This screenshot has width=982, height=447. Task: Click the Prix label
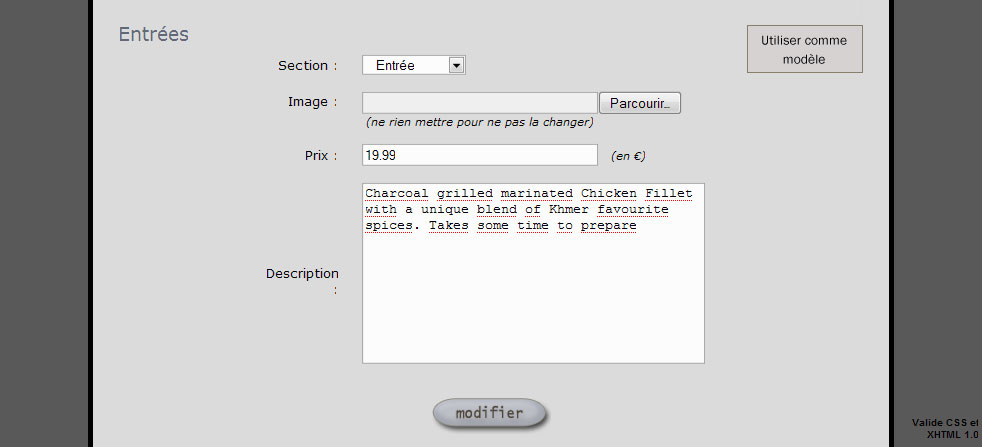(x=317, y=156)
